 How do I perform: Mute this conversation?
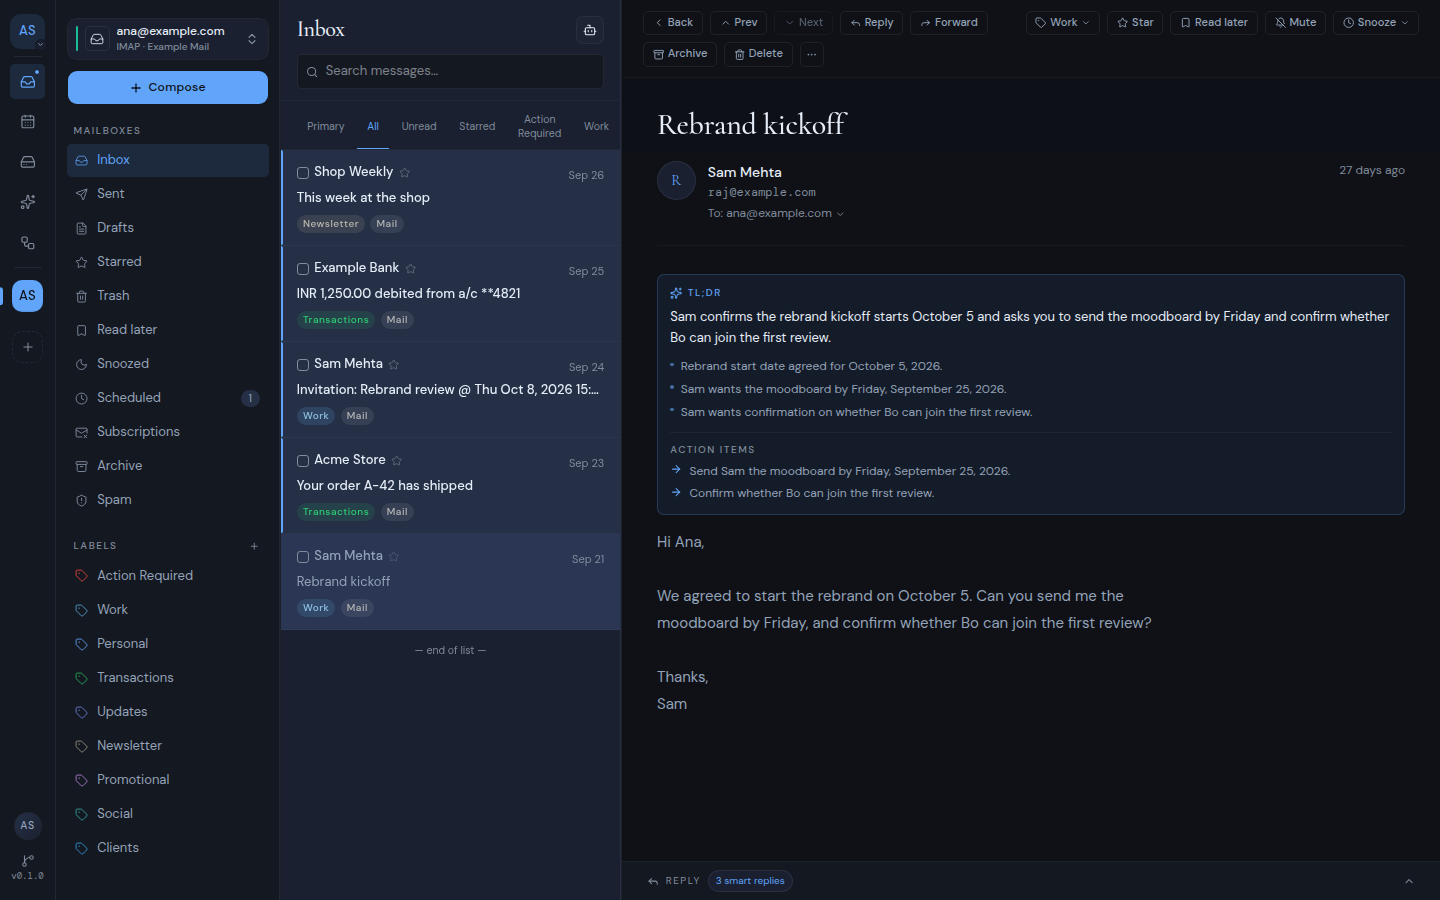click(1295, 23)
